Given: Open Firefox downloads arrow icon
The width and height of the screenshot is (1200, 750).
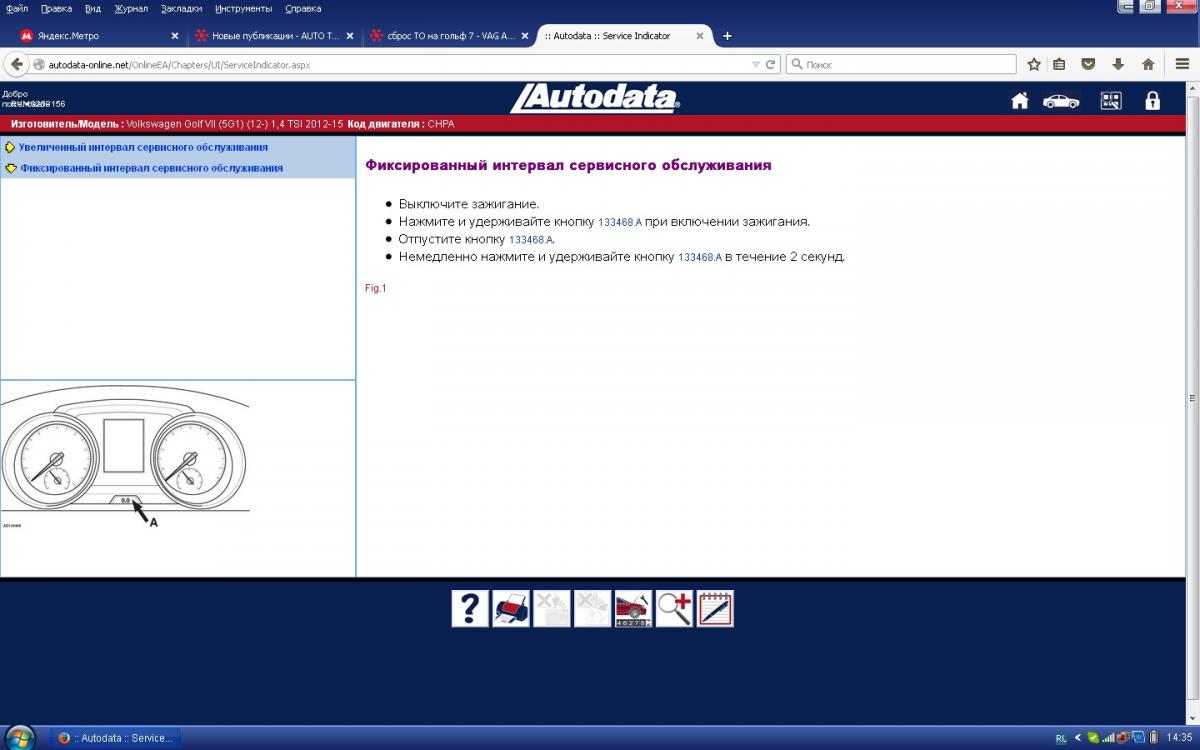Looking at the screenshot, I should tap(1118, 64).
